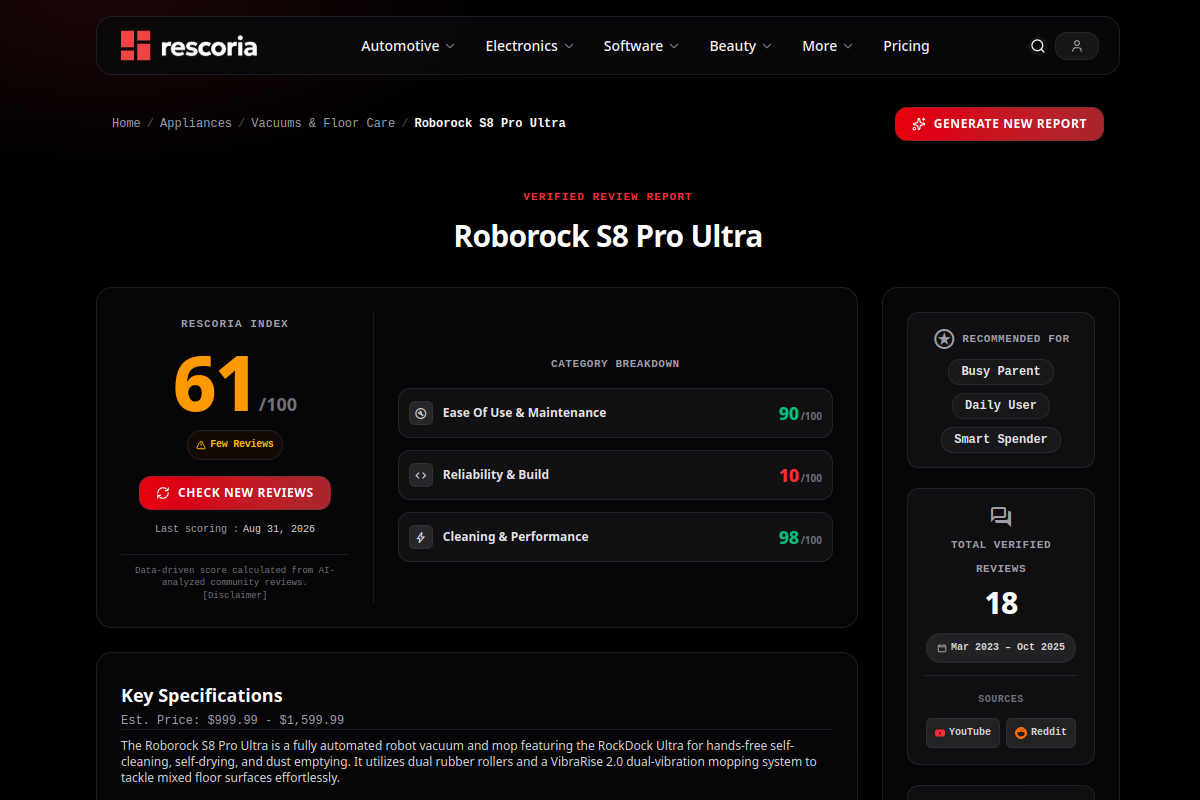Viewport: 1200px width, 800px height.
Task: Click the 90 Ease Of Use score
Action: click(789, 414)
